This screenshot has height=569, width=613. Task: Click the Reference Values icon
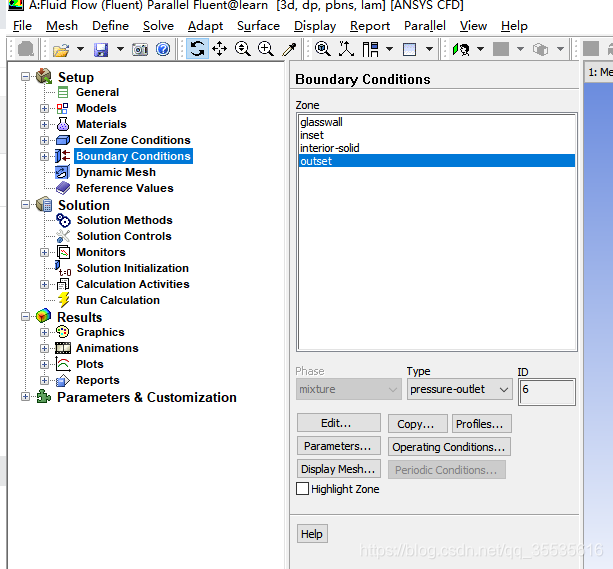click(63, 188)
